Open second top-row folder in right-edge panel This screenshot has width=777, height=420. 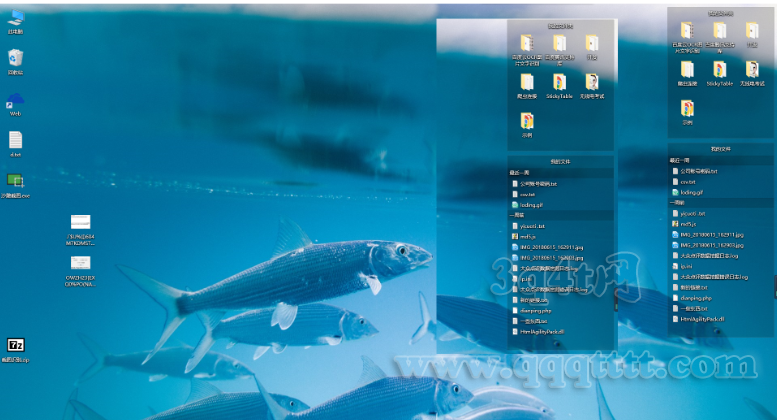click(x=720, y=37)
